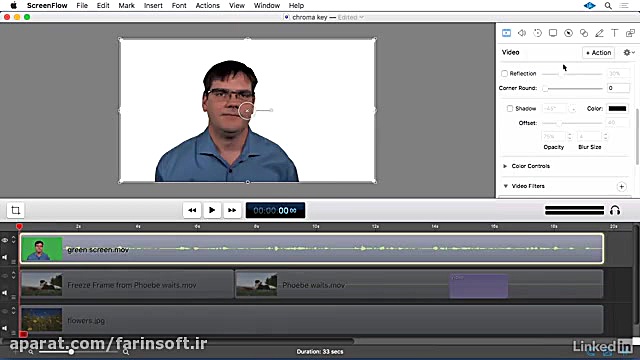The width and height of the screenshot is (640, 360).
Task: Click the flowers.jpg track height arrows
Action: click(x=13, y=311)
